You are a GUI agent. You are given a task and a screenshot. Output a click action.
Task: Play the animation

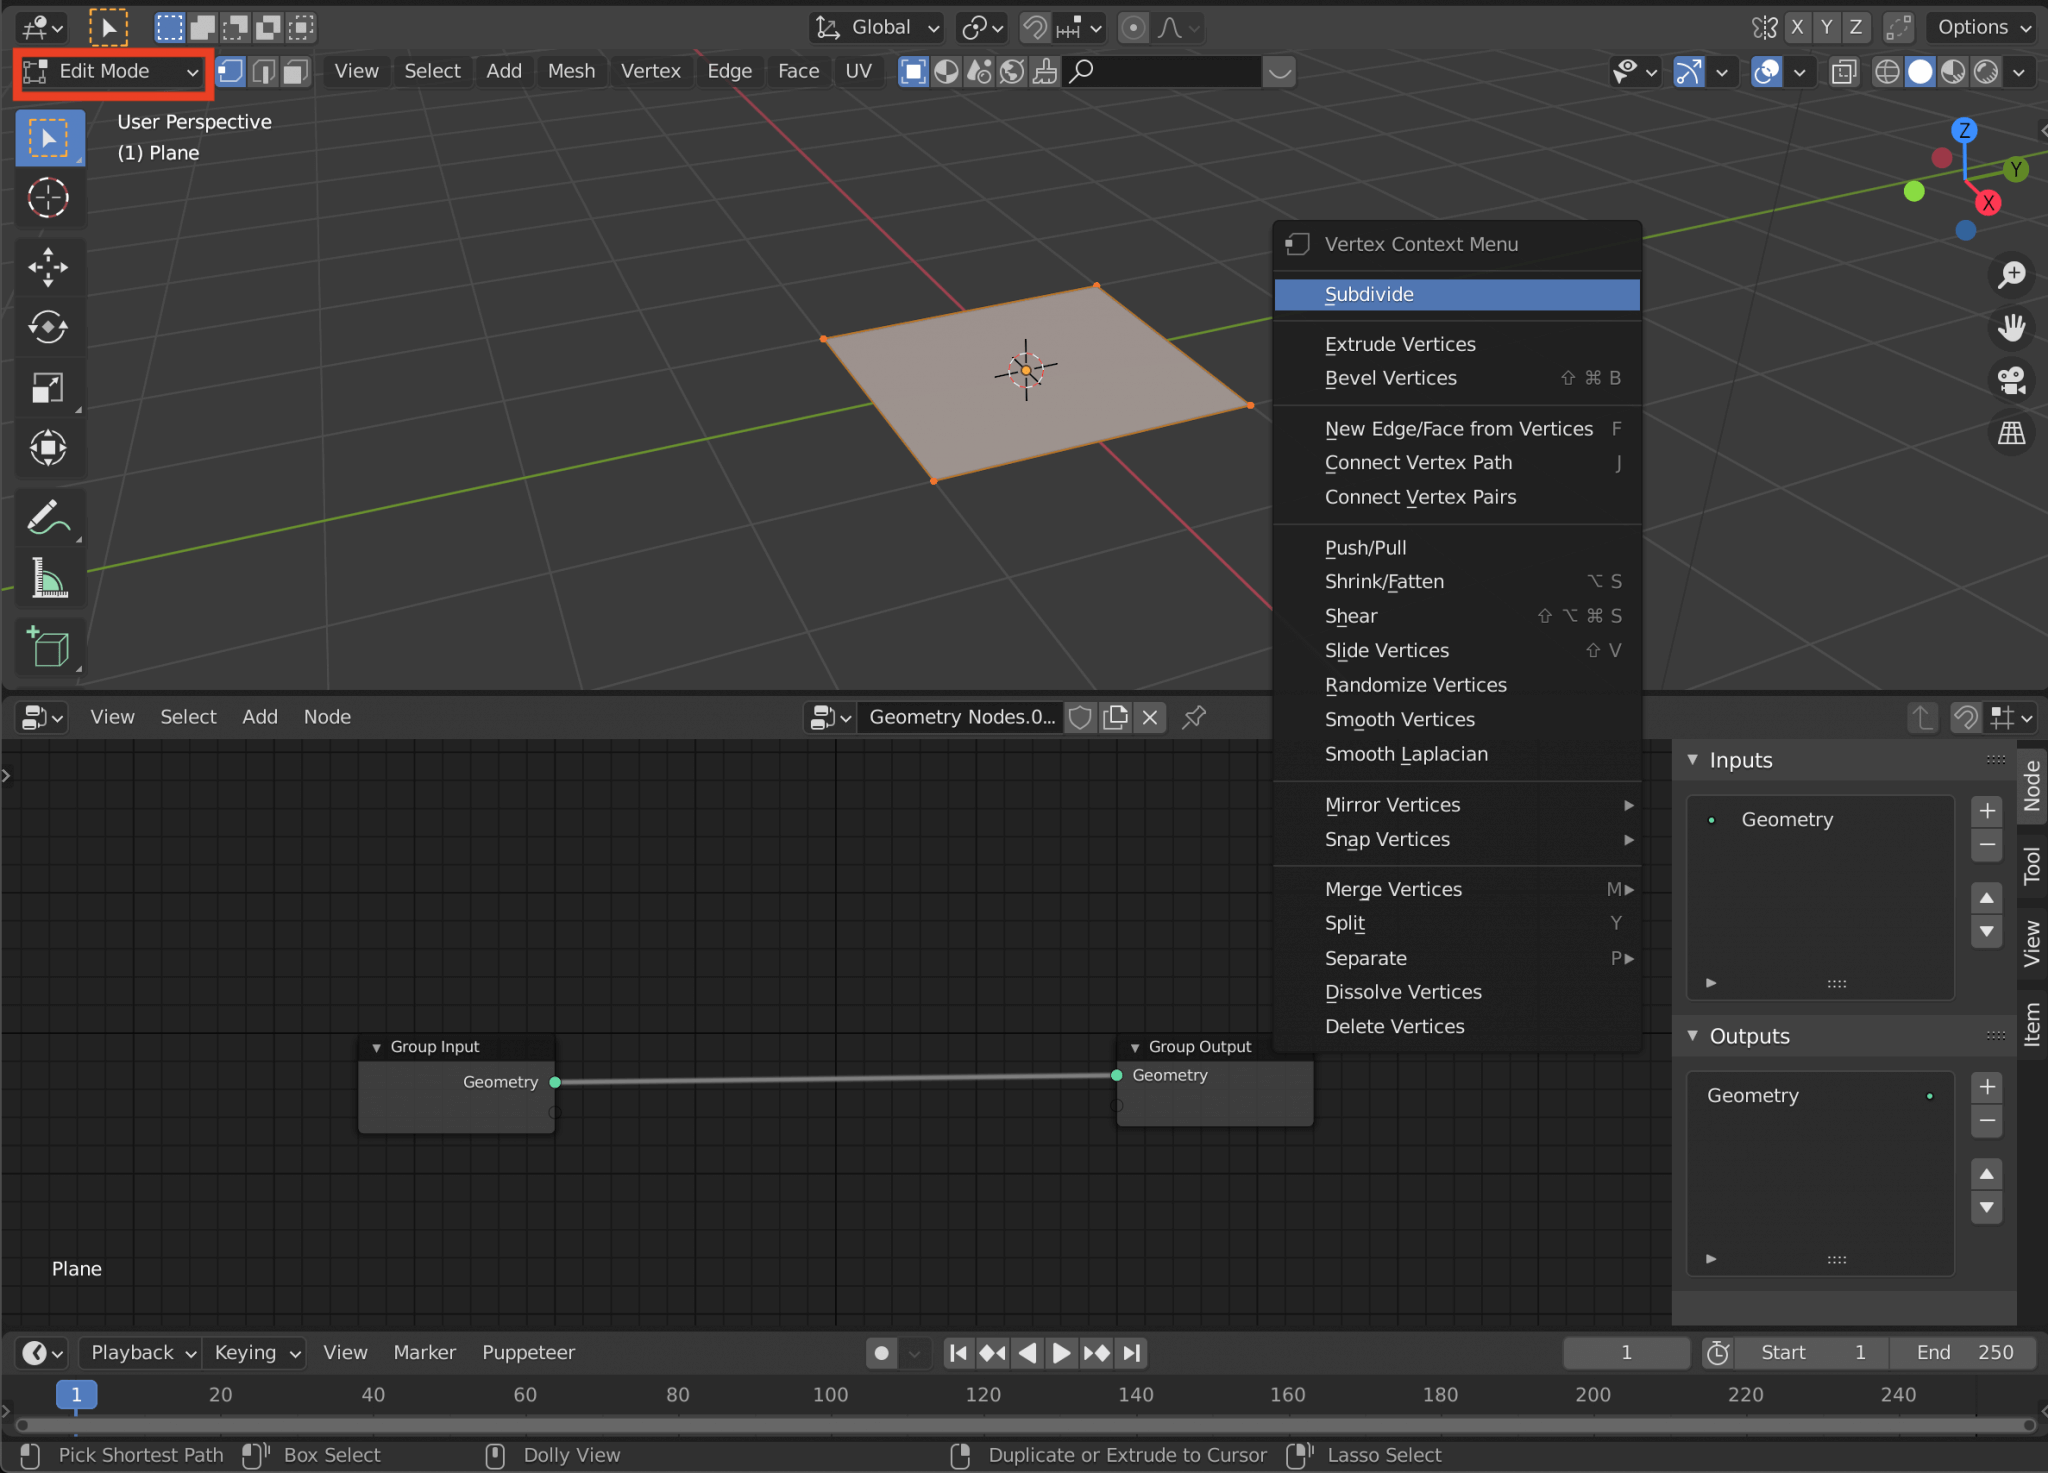coord(1060,1352)
